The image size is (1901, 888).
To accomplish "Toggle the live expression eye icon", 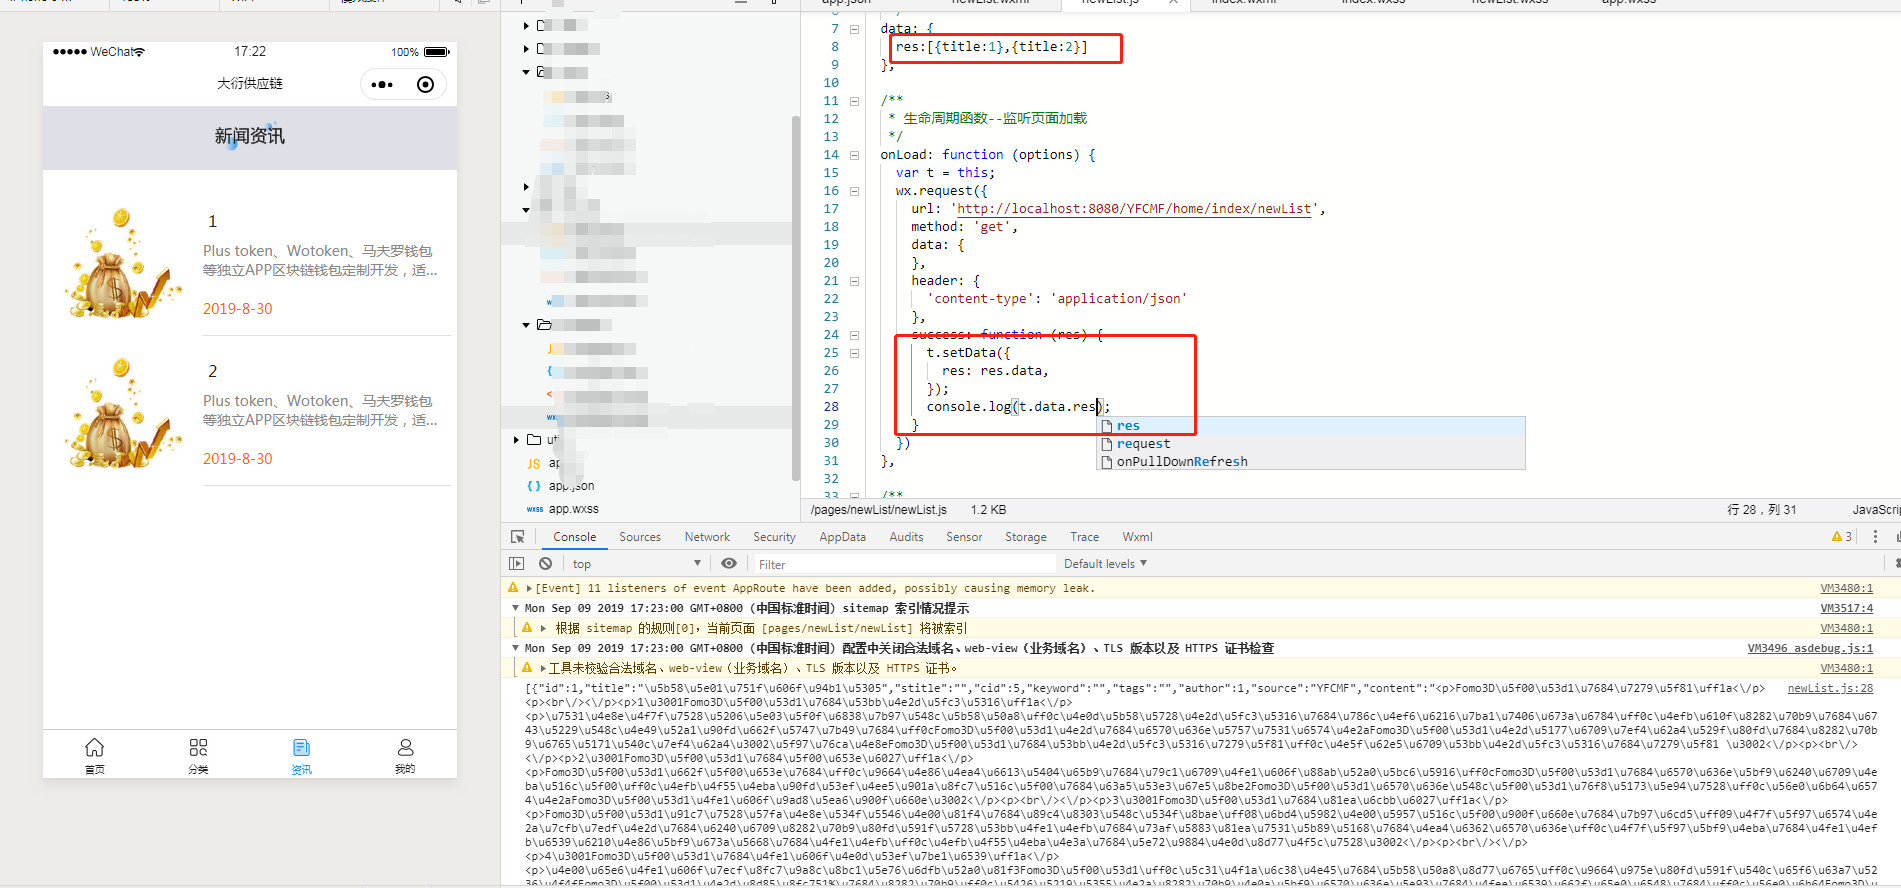I will pyautogui.click(x=729, y=564).
